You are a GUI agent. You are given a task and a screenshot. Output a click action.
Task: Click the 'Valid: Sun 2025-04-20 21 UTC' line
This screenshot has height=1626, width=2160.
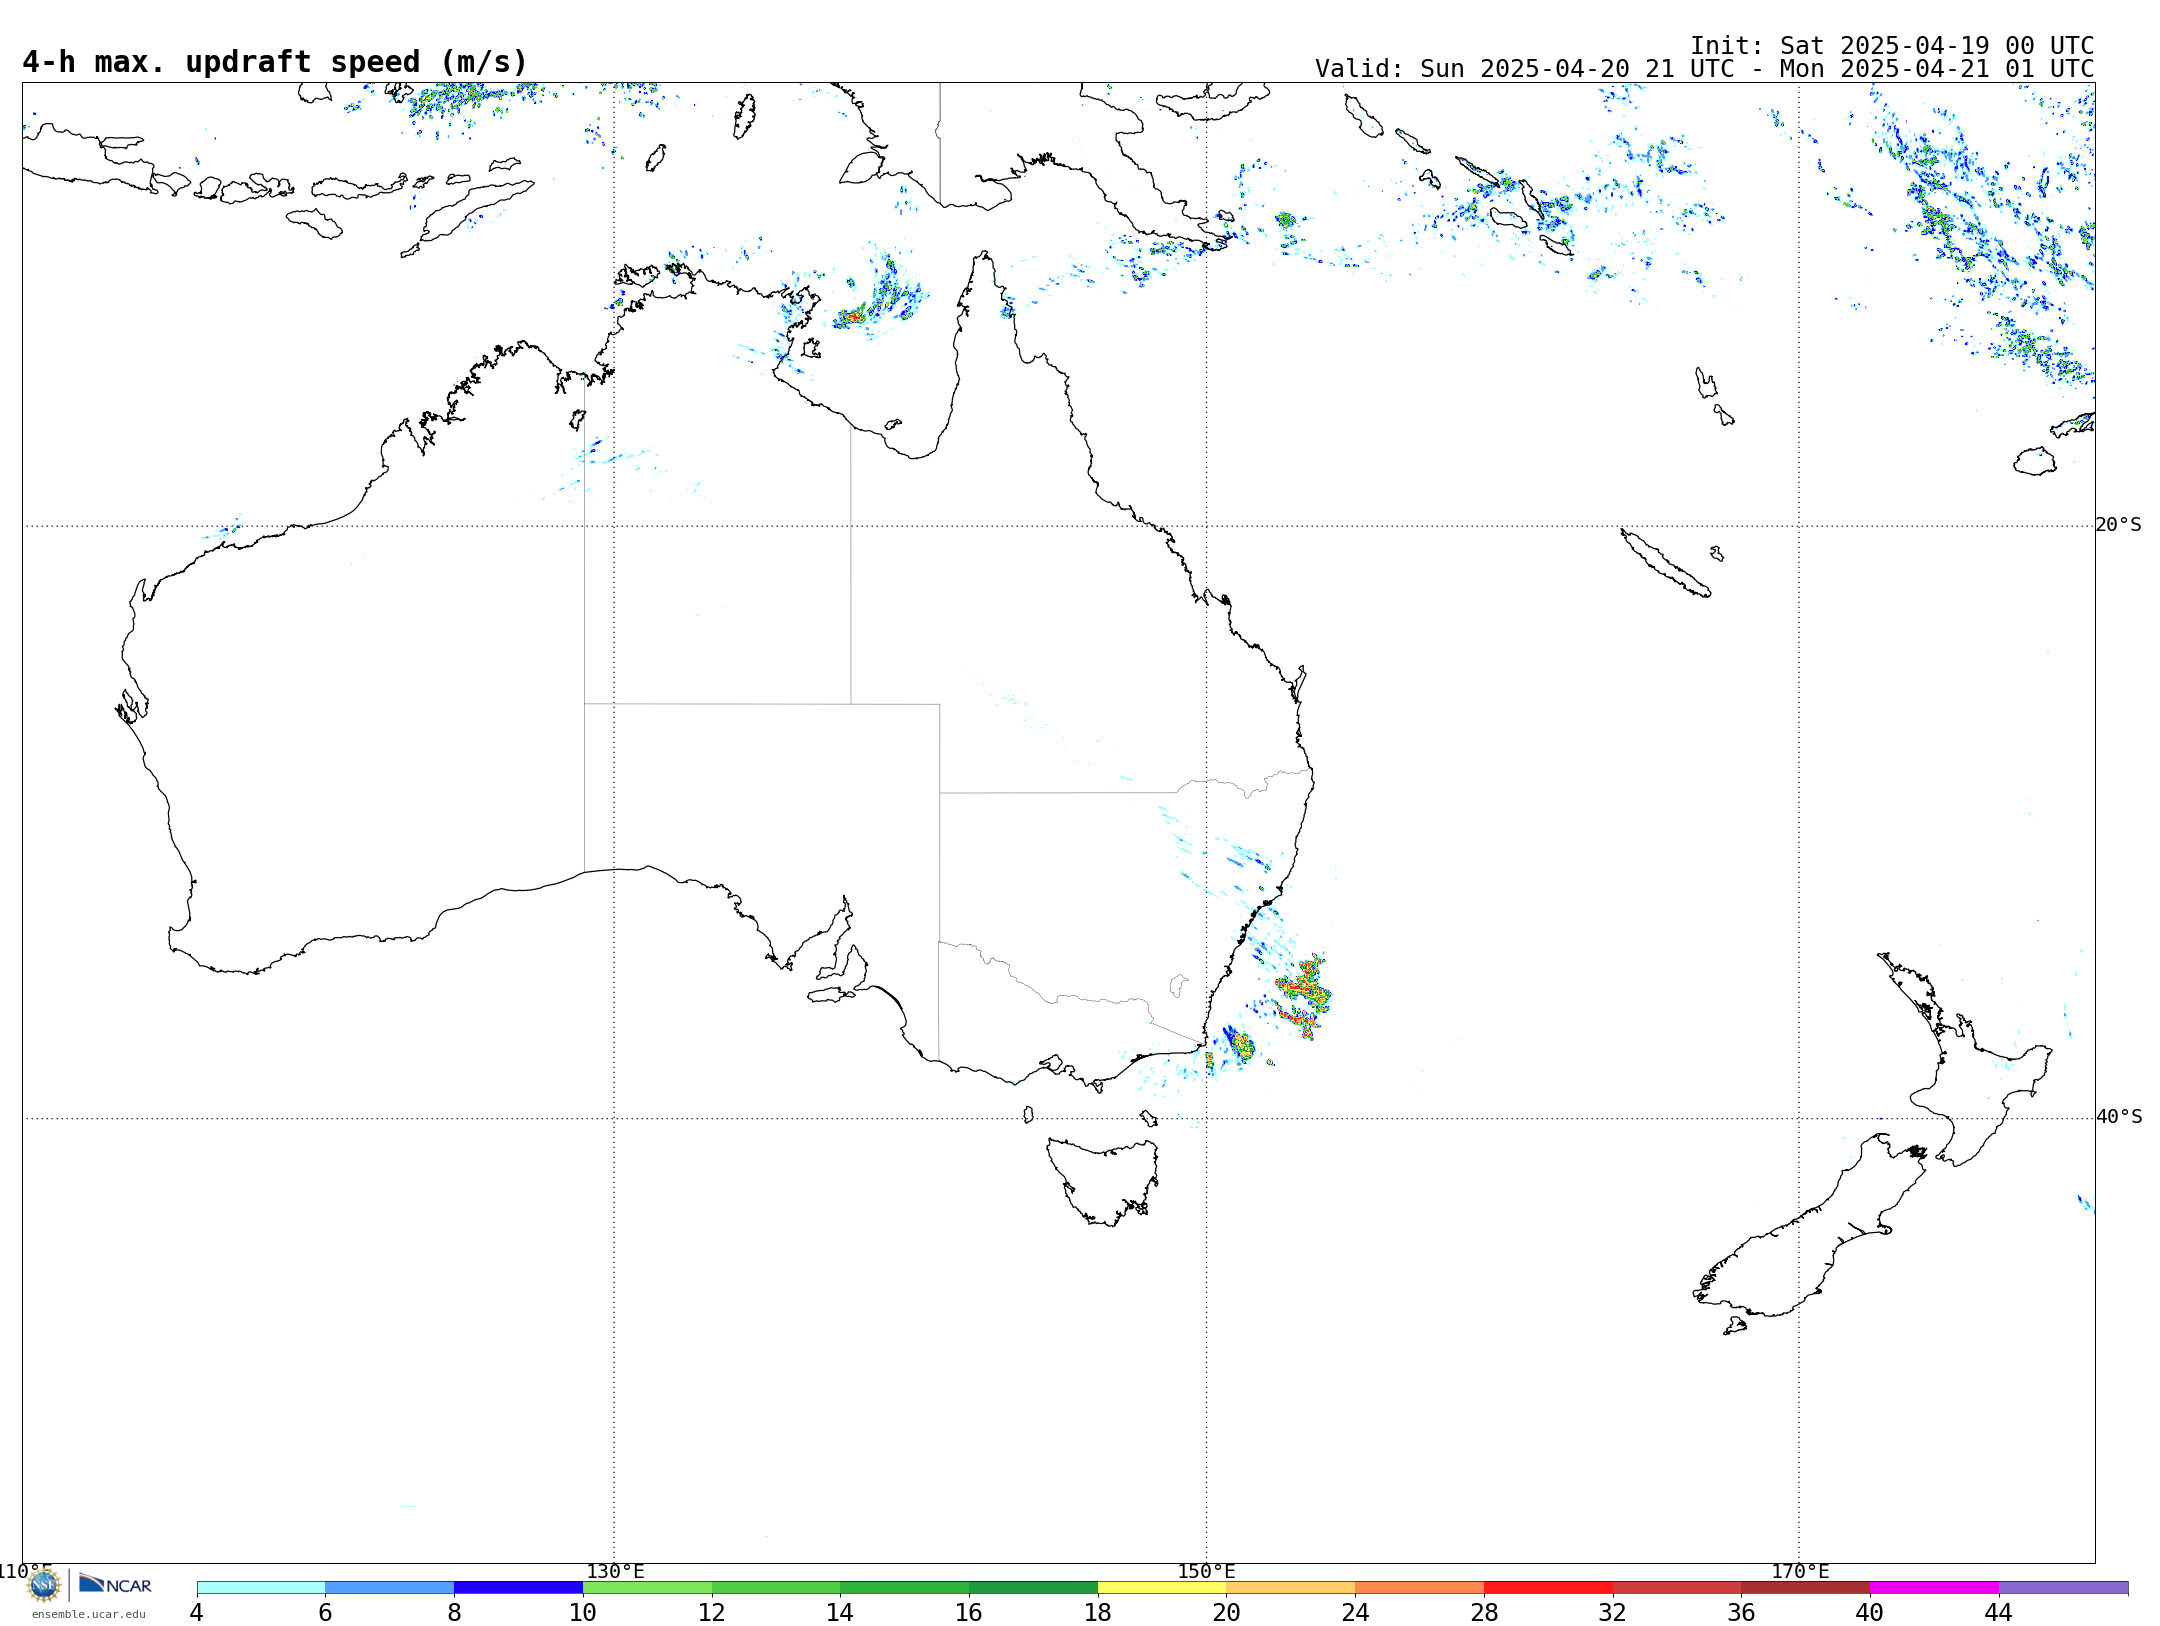tap(1704, 69)
